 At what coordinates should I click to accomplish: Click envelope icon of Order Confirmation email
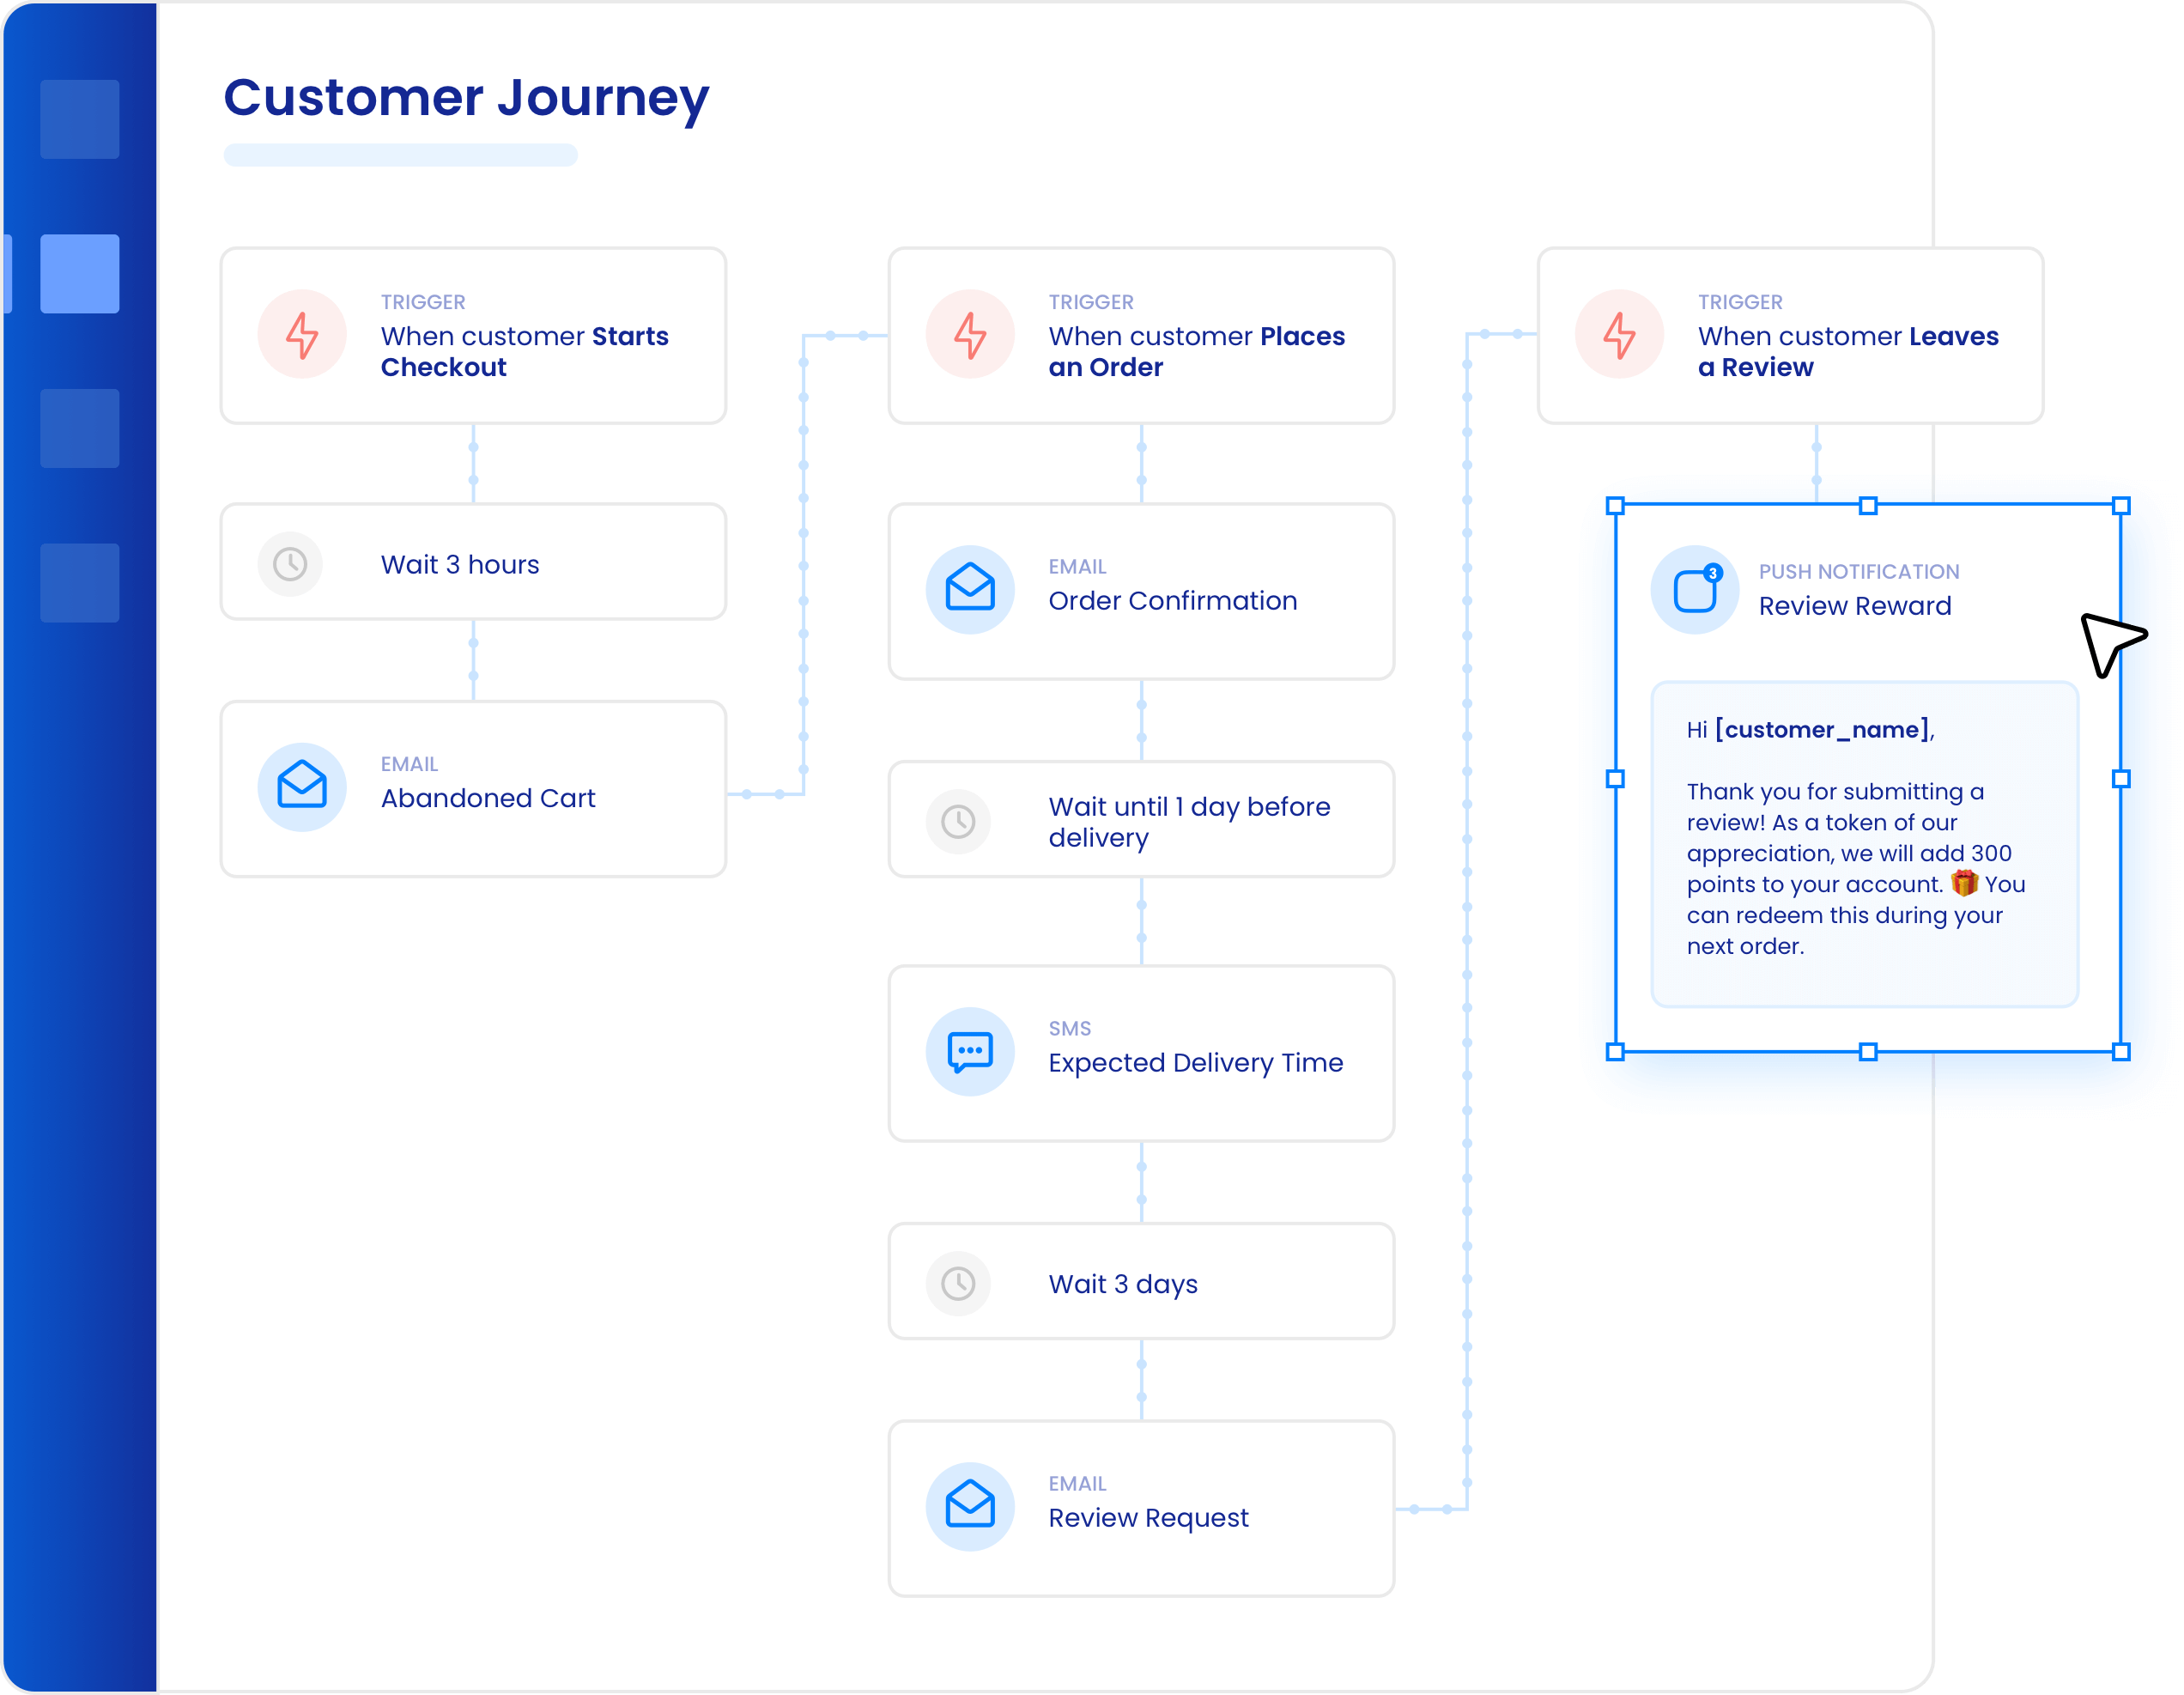[970, 589]
